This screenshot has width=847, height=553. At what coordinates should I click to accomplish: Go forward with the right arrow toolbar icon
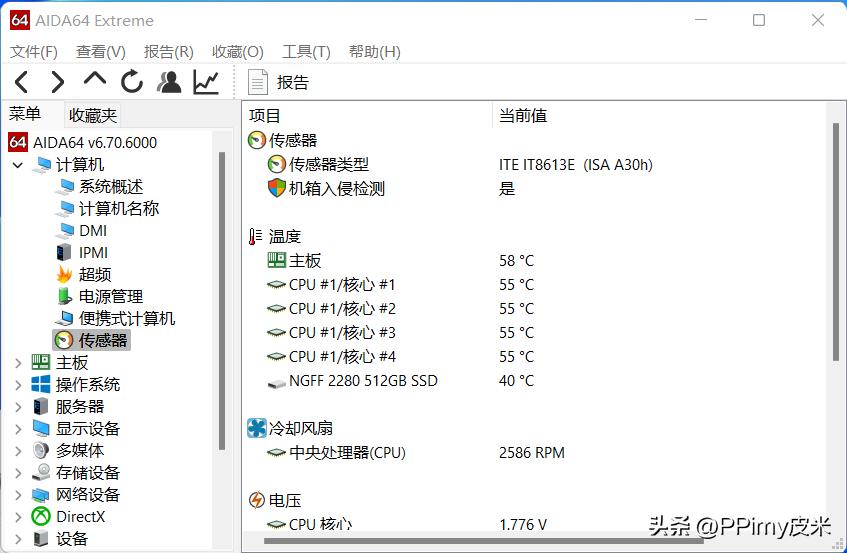(x=57, y=82)
